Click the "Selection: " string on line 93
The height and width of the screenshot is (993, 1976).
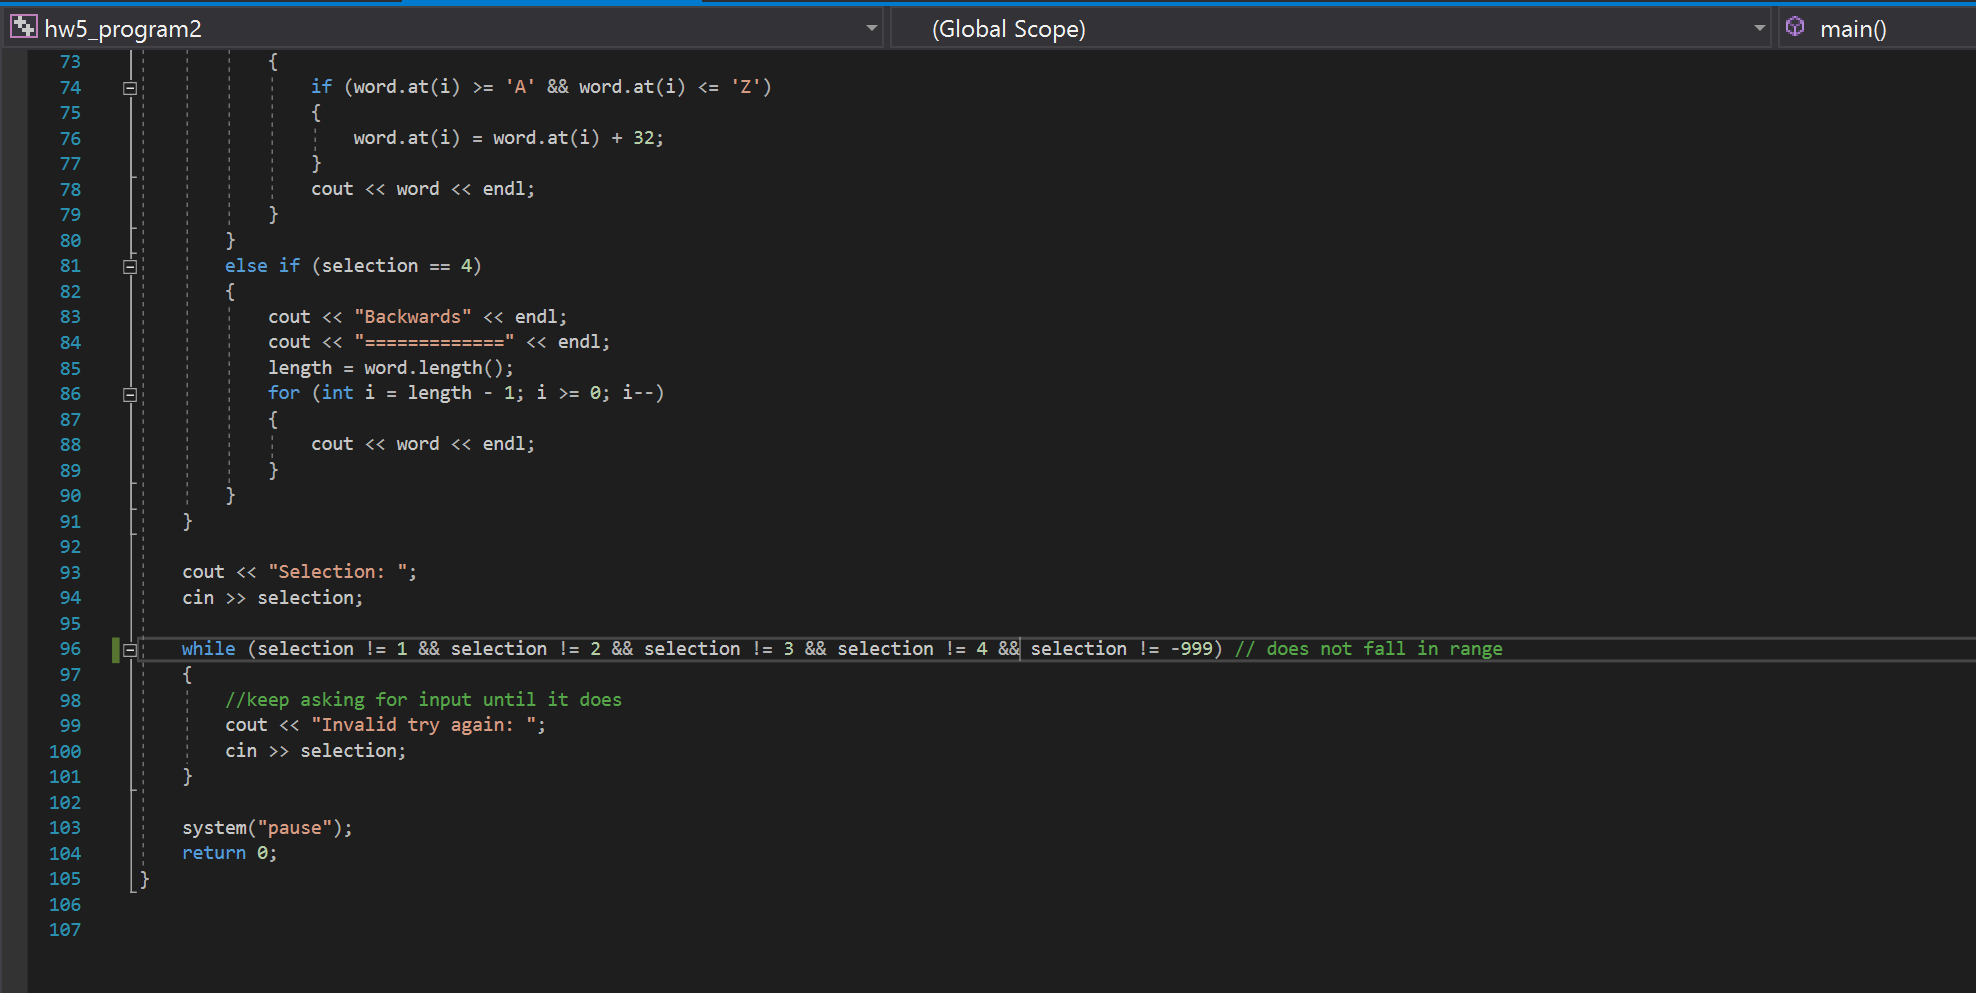(x=338, y=572)
